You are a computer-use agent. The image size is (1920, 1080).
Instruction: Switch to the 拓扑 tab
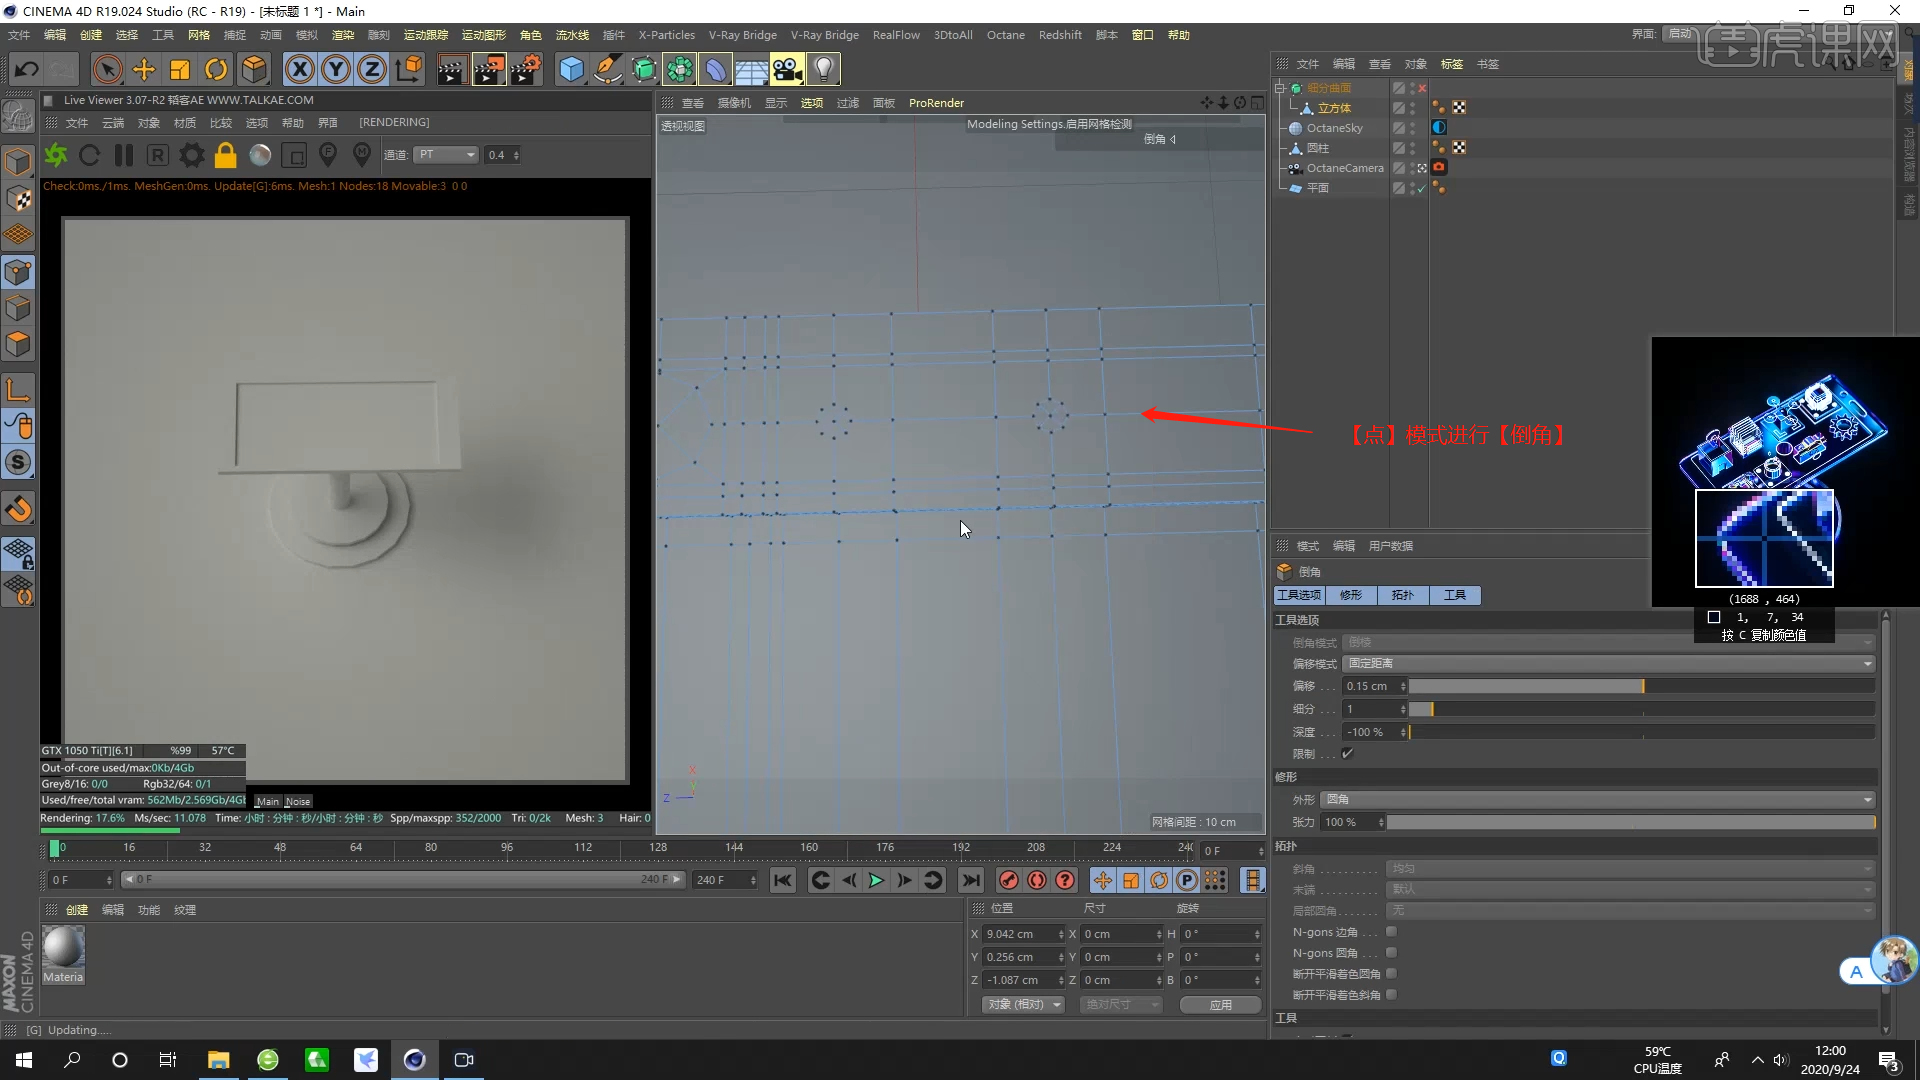1403,595
